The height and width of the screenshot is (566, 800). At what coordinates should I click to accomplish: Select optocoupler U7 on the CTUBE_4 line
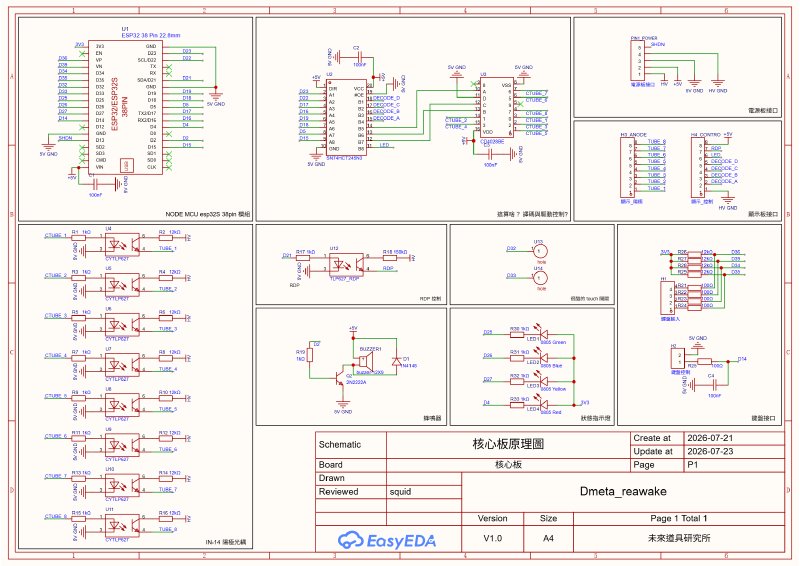pos(122,365)
